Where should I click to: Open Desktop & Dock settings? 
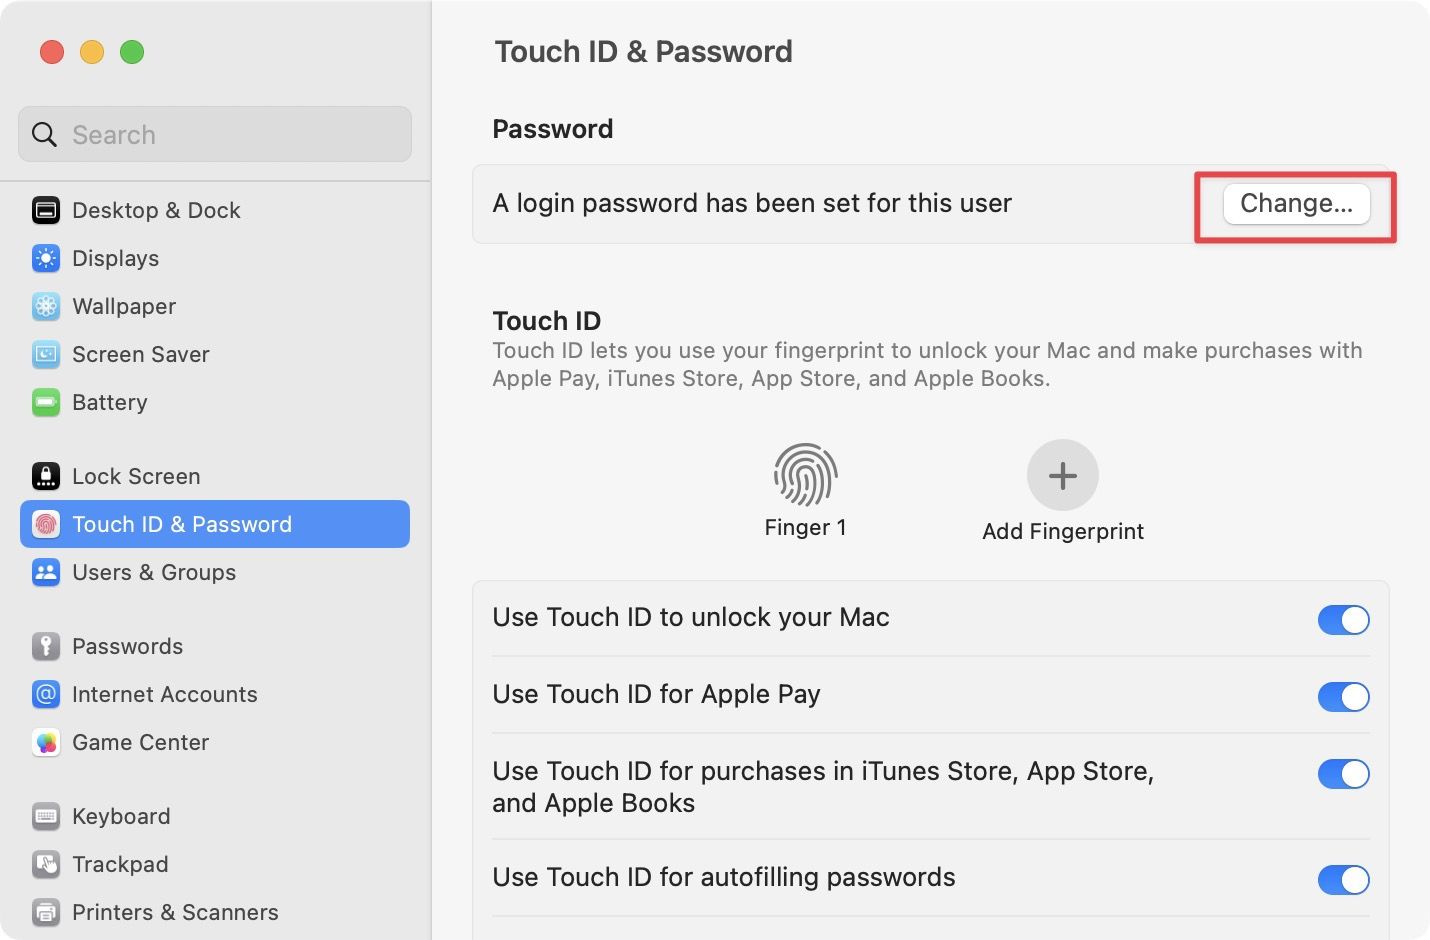[46, 210]
